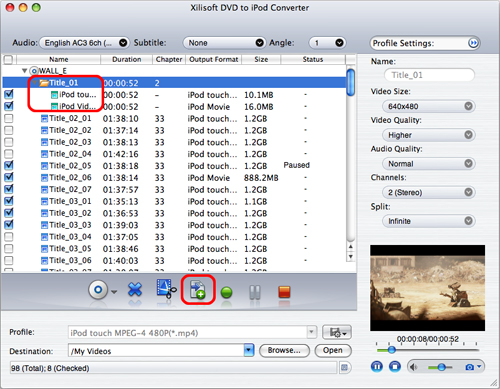
Task: Uncheck the iPod Vid... profile checkbox
Action: tap(9, 106)
